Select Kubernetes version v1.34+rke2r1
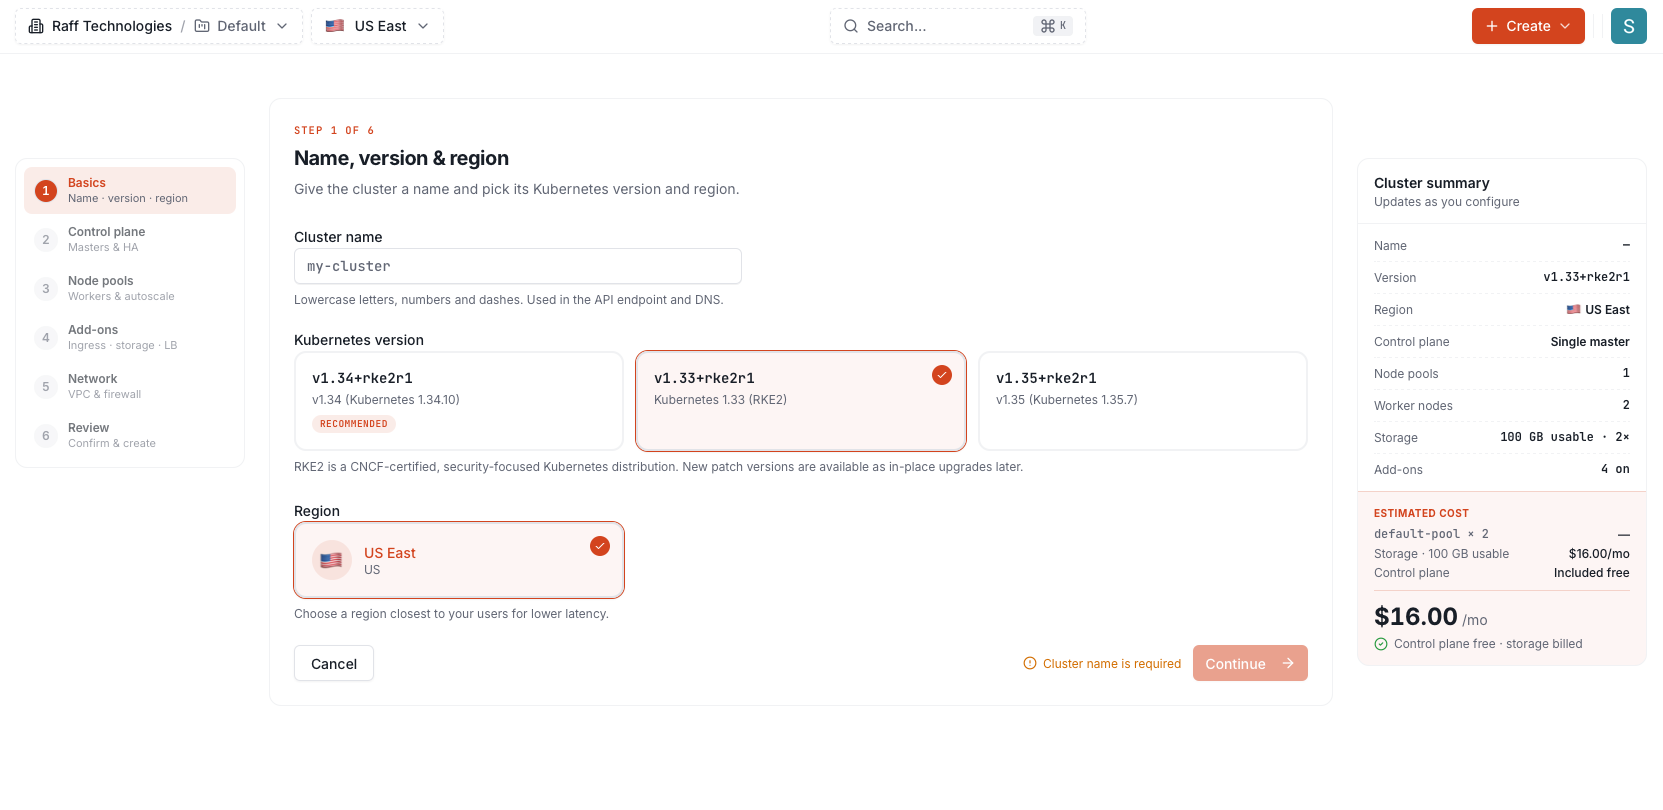The height and width of the screenshot is (810, 1663). (459, 401)
